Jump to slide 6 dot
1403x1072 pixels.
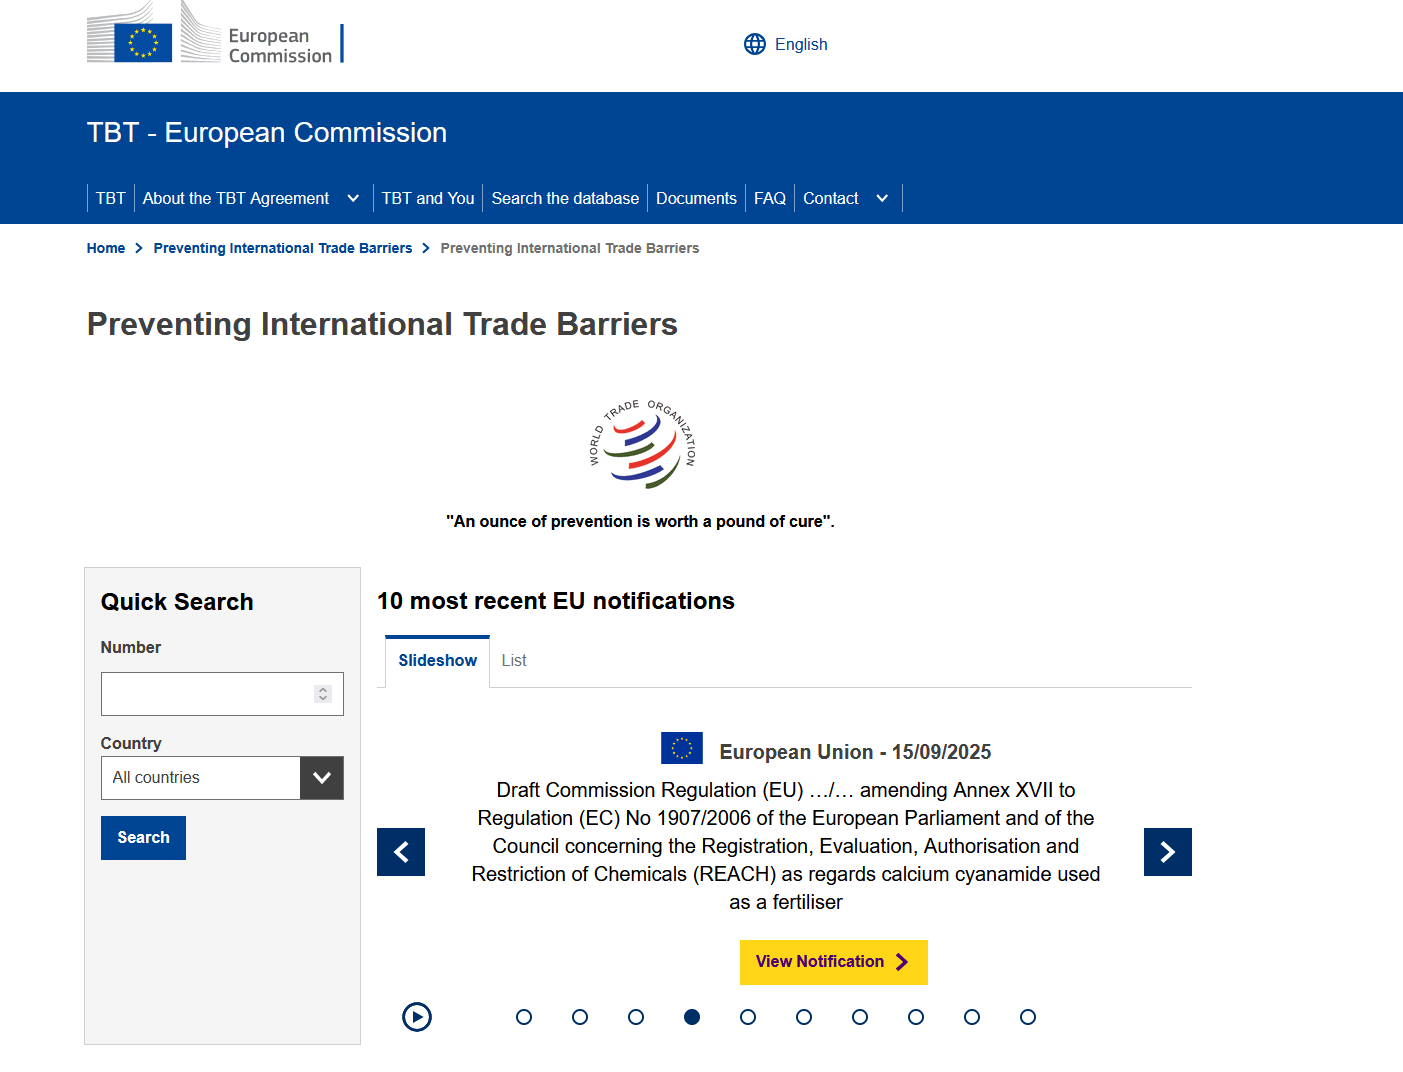pyautogui.click(x=804, y=1017)
